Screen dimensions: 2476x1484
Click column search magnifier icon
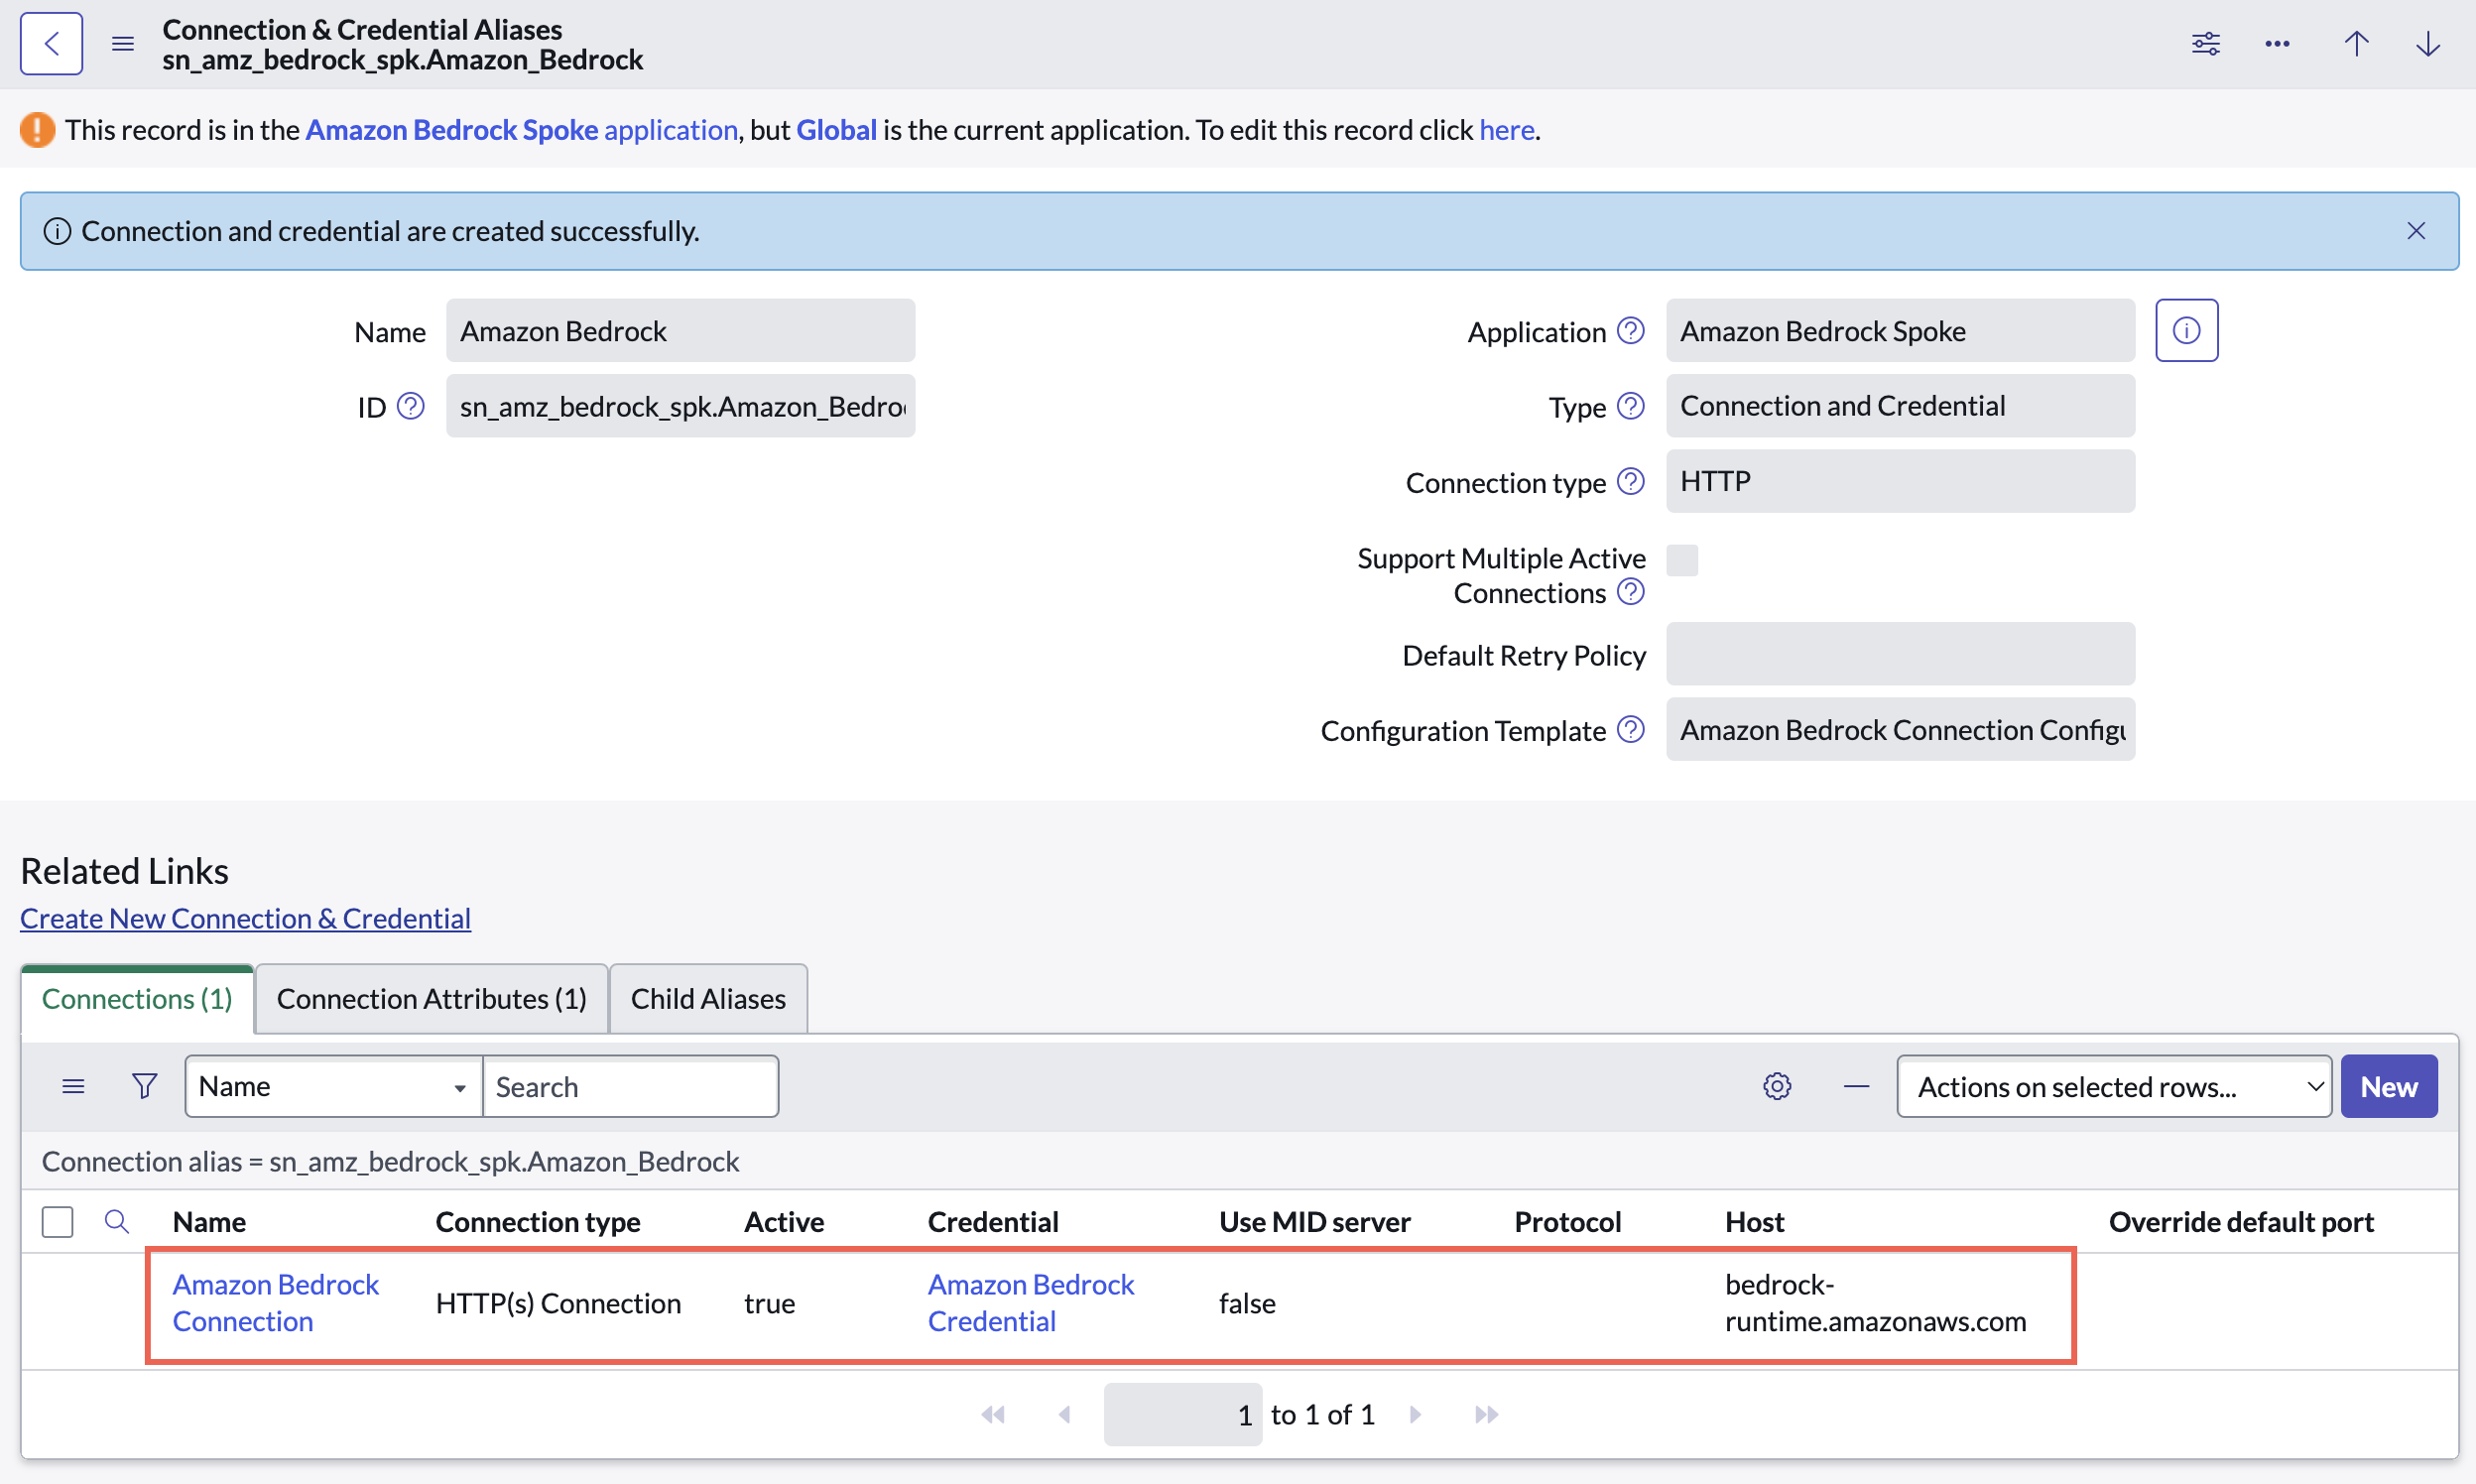[x=117, y=1221]
